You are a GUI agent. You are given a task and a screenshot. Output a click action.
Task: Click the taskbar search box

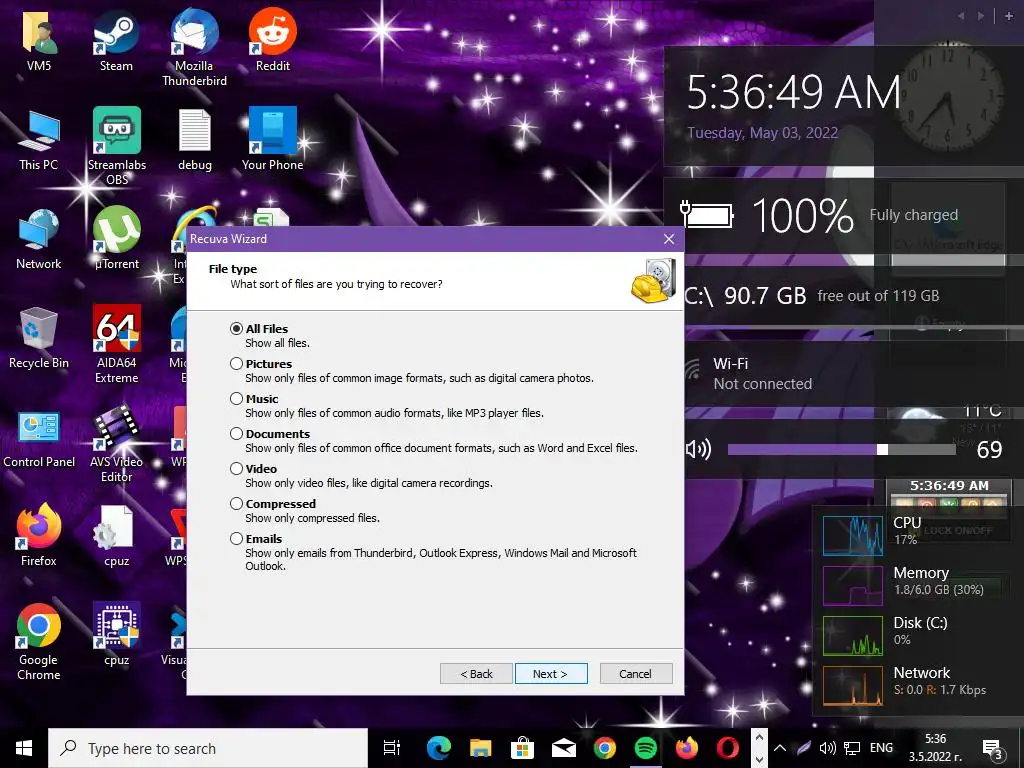208,748
